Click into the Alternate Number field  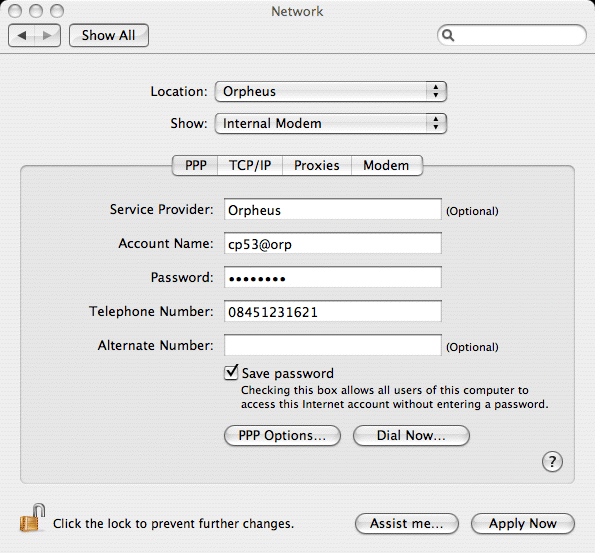pyautogui.click(x=333, y=345)
